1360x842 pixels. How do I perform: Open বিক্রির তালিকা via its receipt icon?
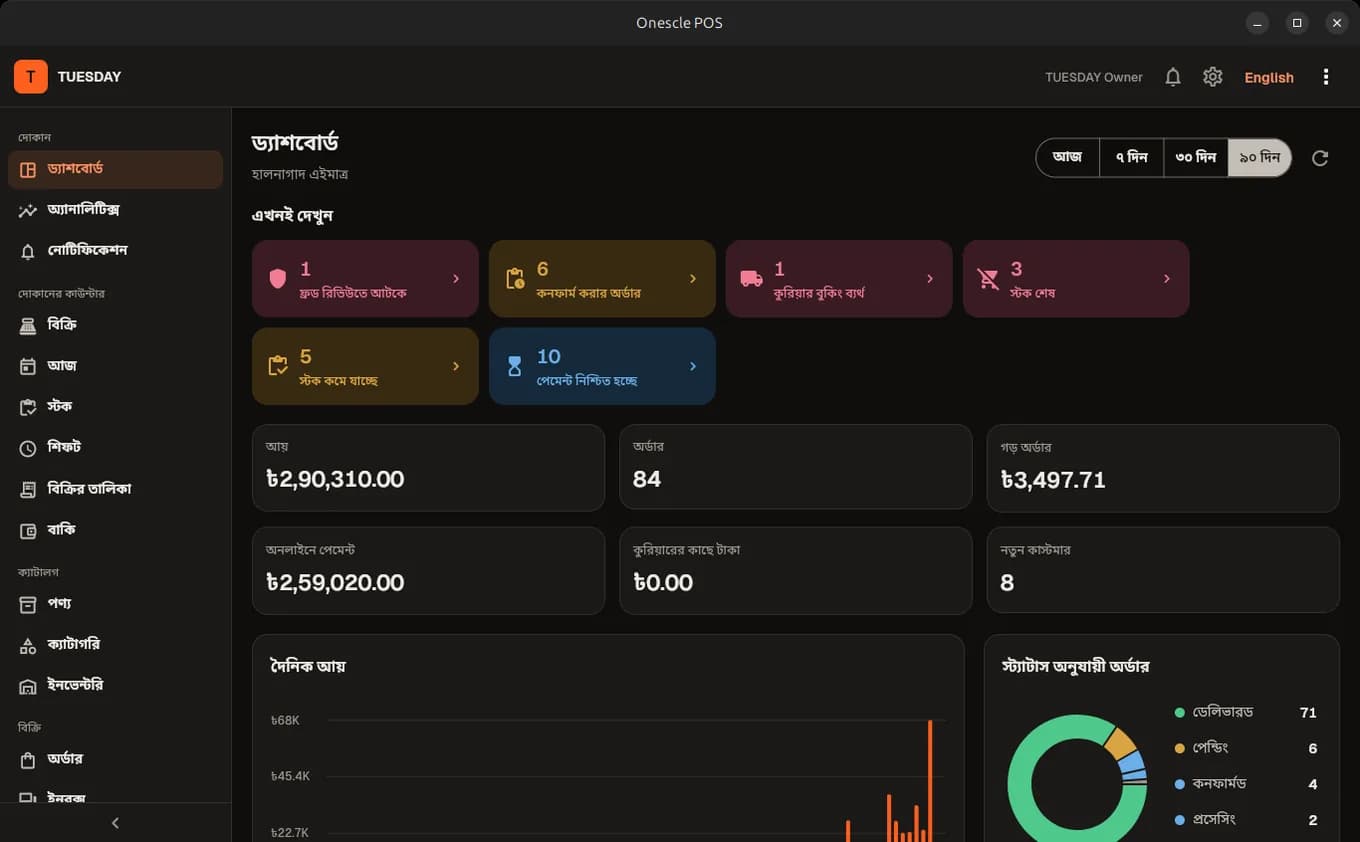28,489
